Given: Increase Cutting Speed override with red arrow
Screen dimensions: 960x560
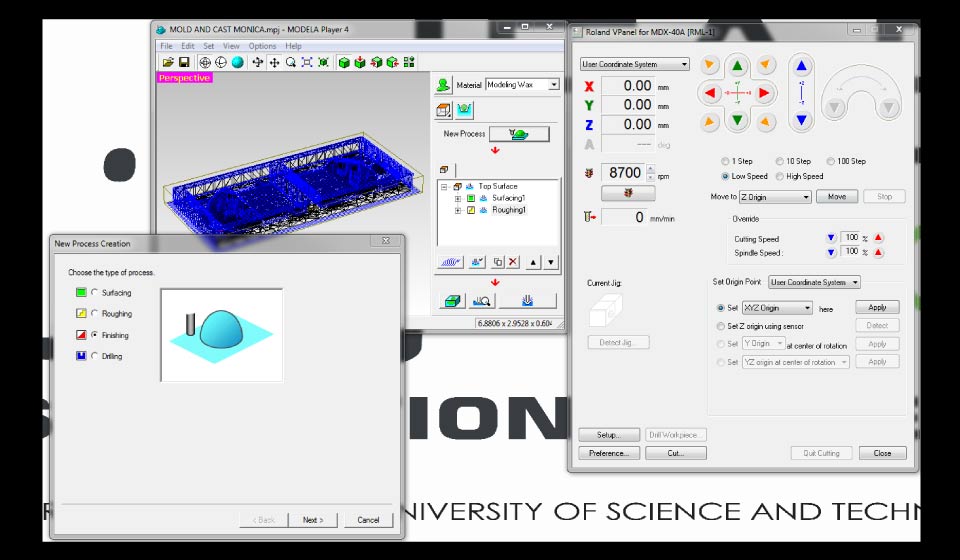Looking at the screenshot, I should (878, 237).
